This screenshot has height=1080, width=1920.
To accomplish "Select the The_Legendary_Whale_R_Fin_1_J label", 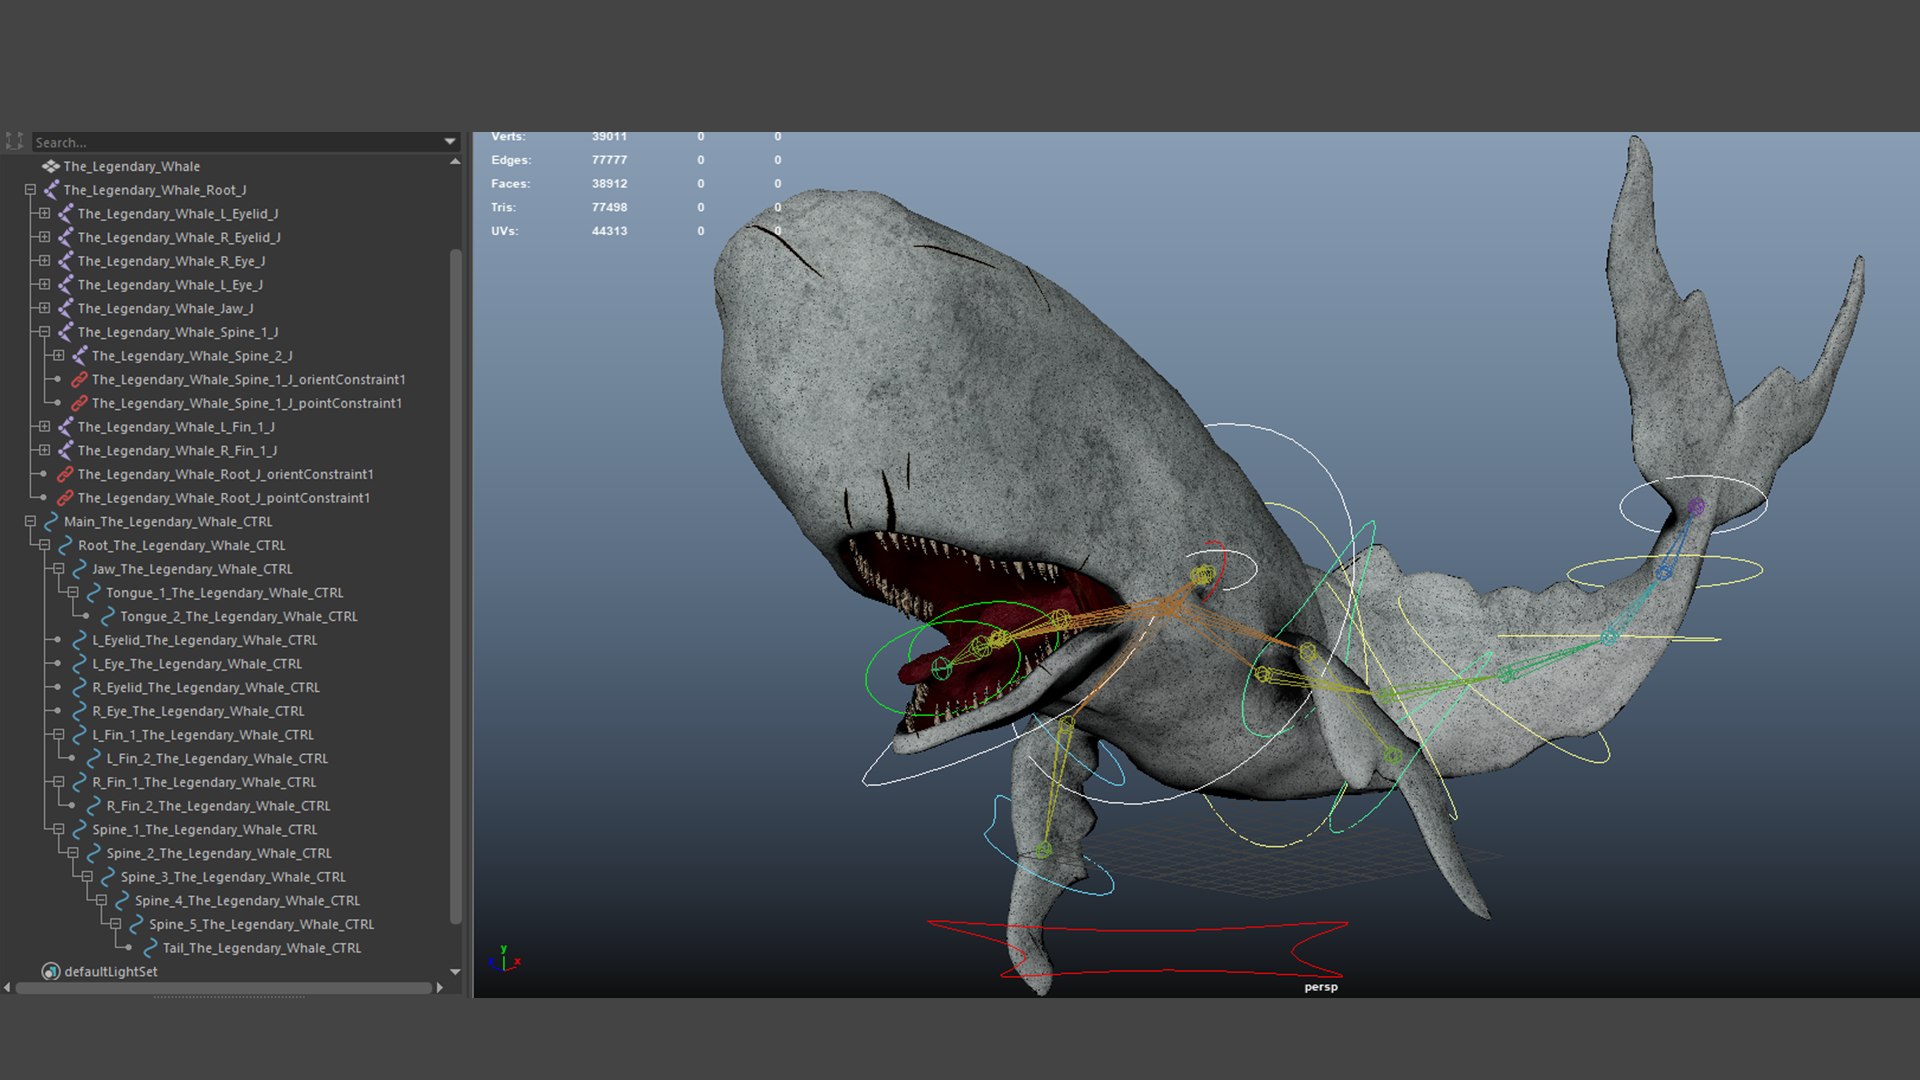I will coord(177,451).
